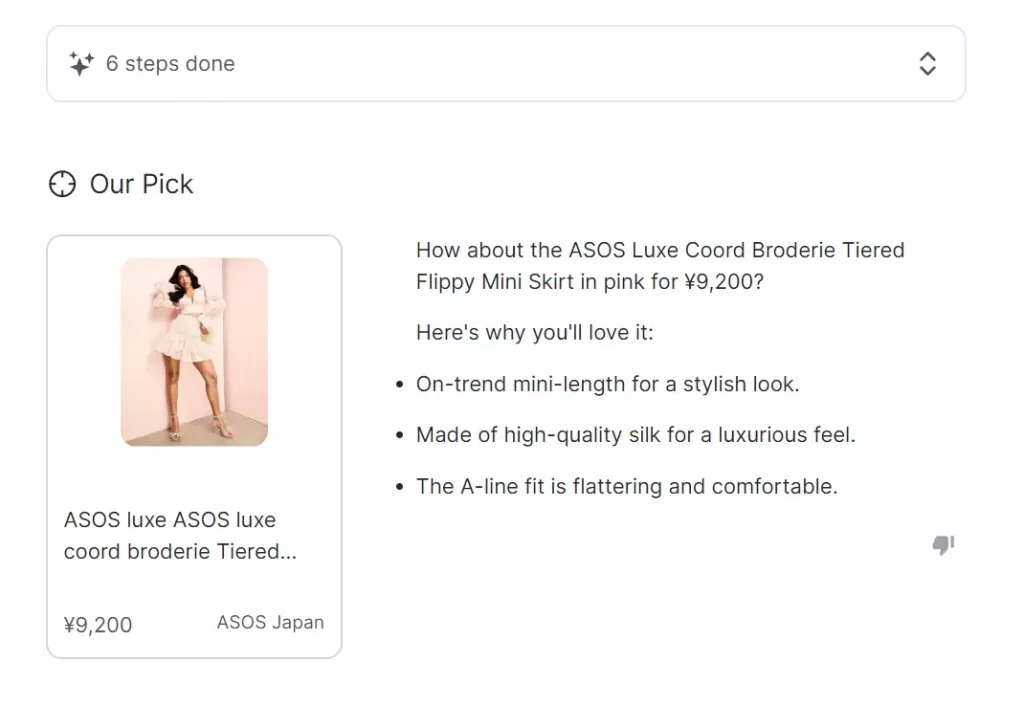Click the Our Pick target icon

(63, 184)
